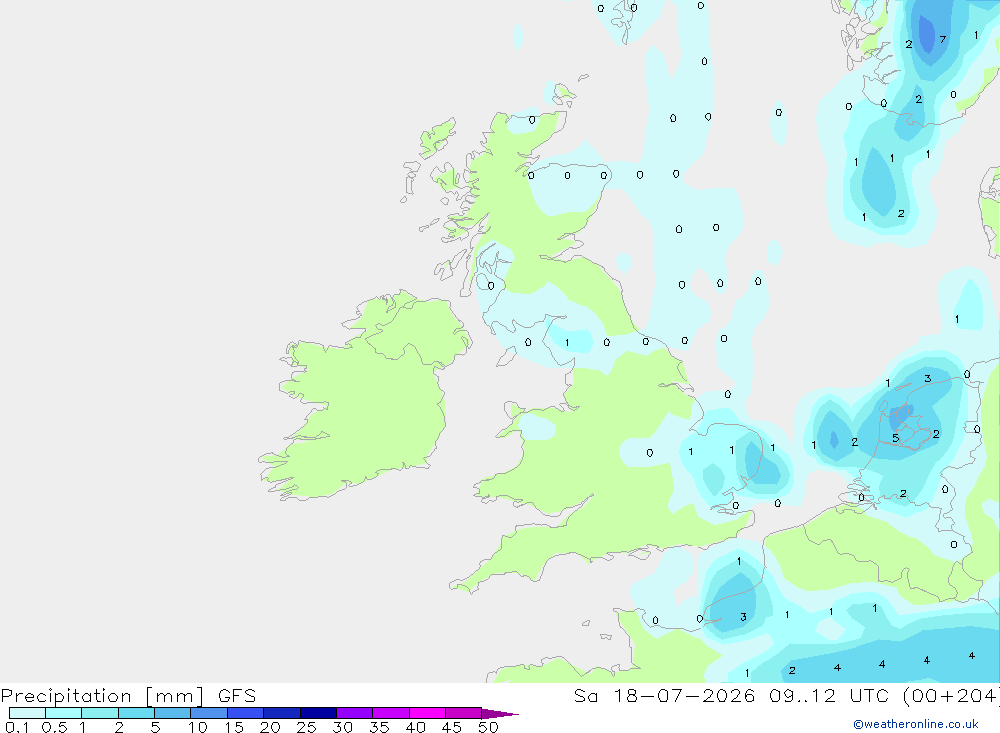The width and height of the screenshot is (1000, 733).
Task: Click the lightest 0.1–0.5 mm legend swatch
Action: coord(27,713)
